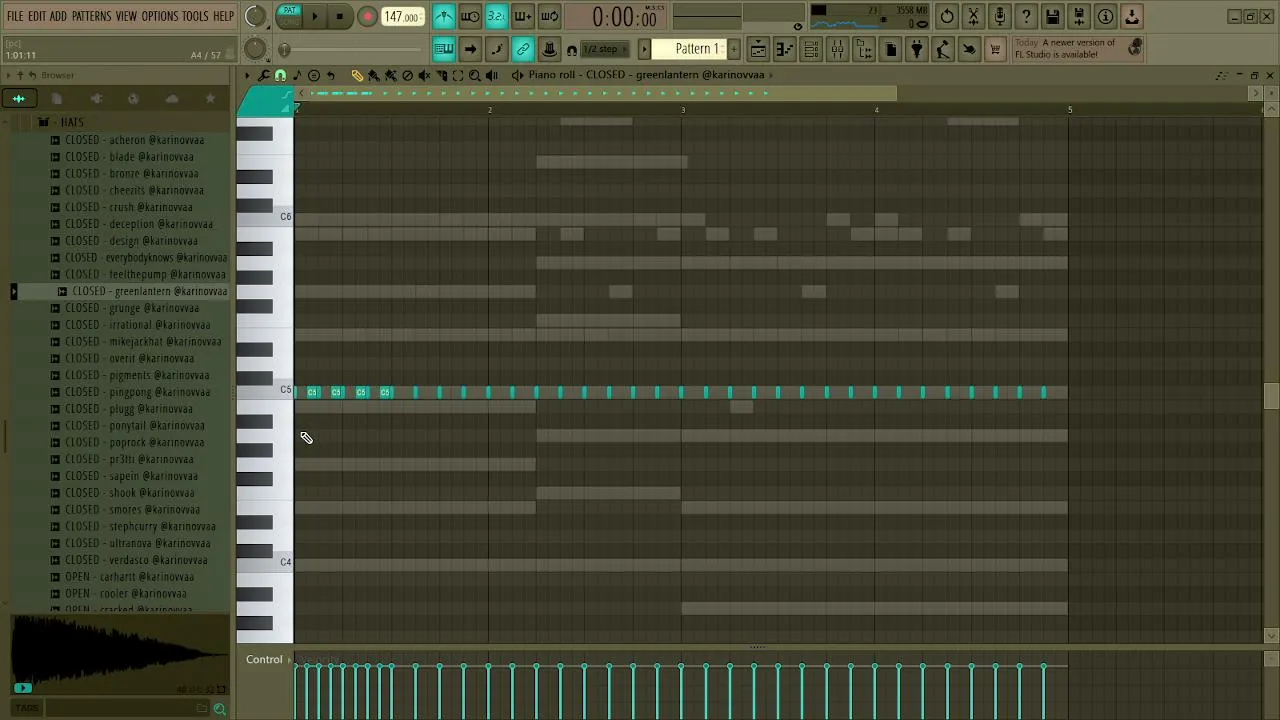The image size is (1280, 720).
Task: Click the tempo field showing 147
Action: point(402,17)
